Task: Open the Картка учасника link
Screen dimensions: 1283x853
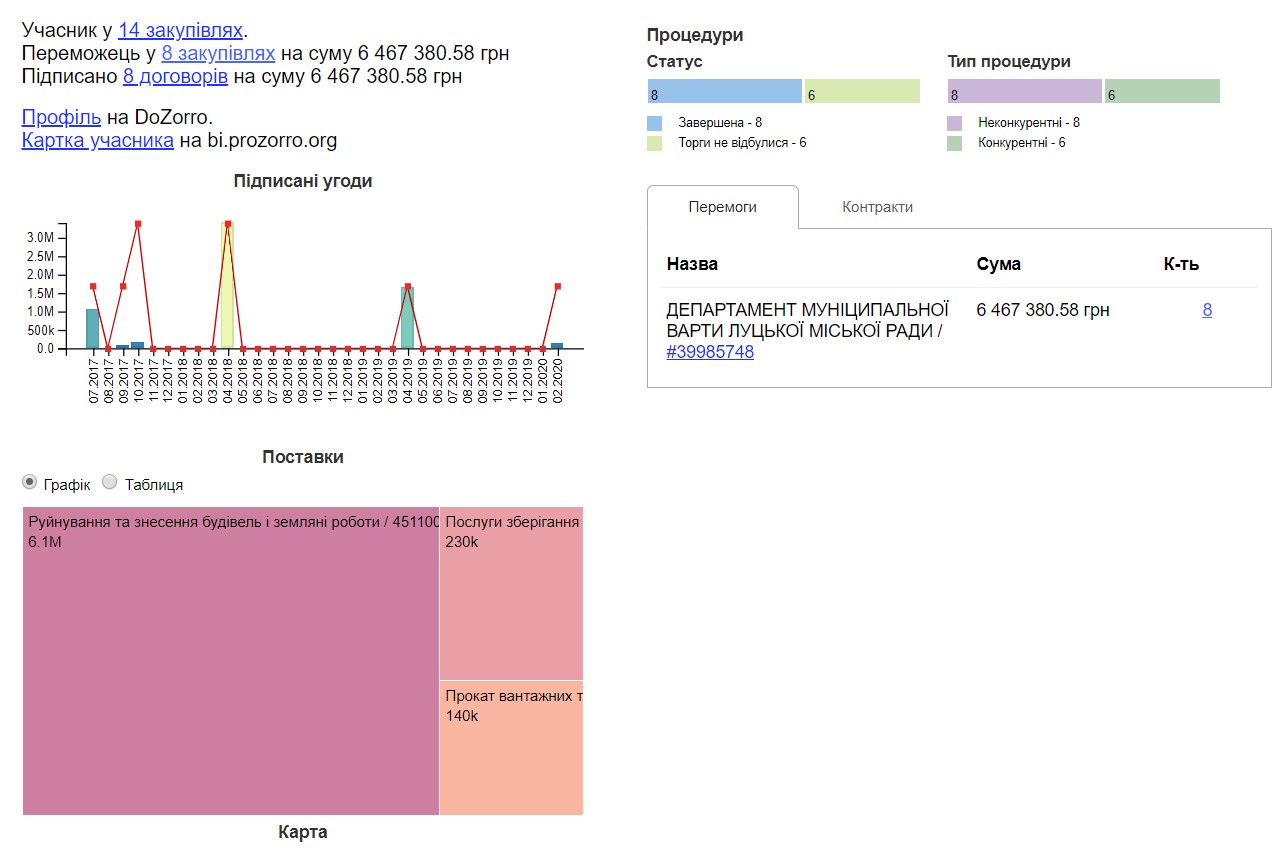Action: click(x=98, y=140)
